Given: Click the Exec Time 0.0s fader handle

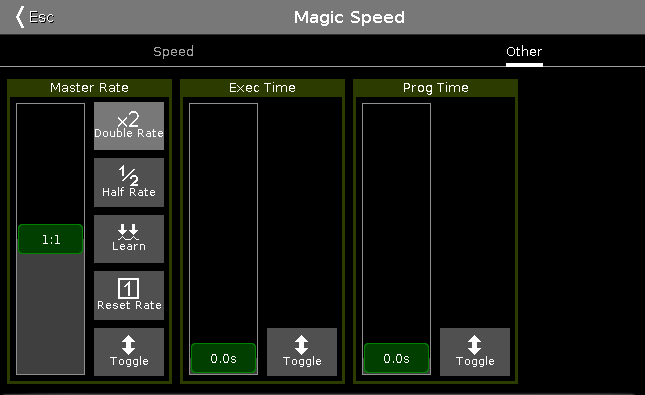Looking at the screenshot, I should [223, 358].
